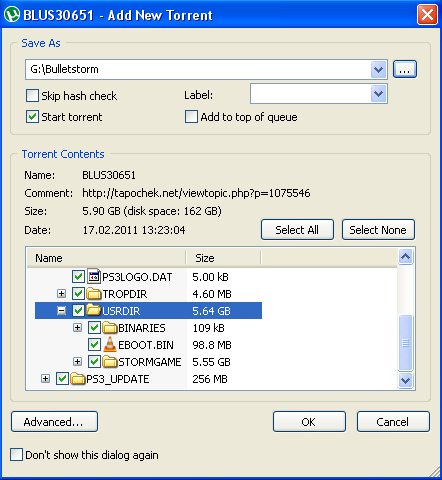This screenshot has width=442, height=480.
Task: Click the TROPDIR folder icon
Action: click(x=94, y=294)
